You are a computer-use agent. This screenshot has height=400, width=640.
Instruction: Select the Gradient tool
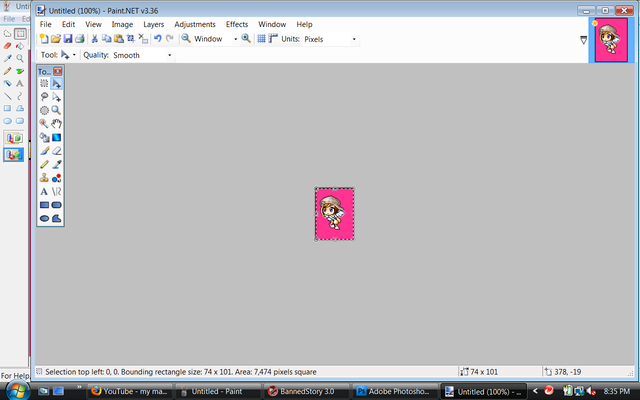tap(56, 138)
